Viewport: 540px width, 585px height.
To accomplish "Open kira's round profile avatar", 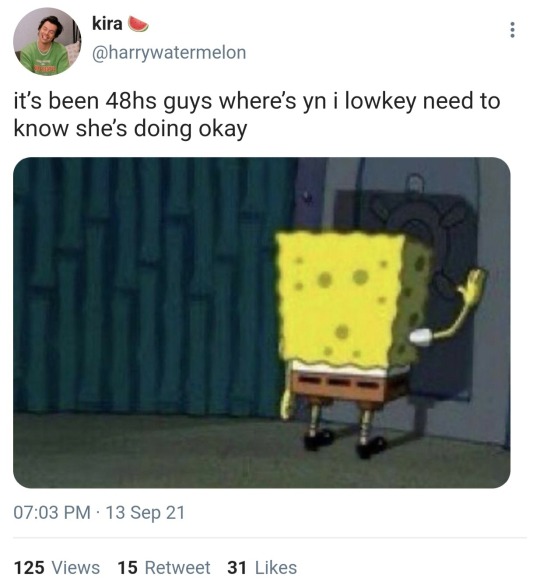I will (47, 42).
